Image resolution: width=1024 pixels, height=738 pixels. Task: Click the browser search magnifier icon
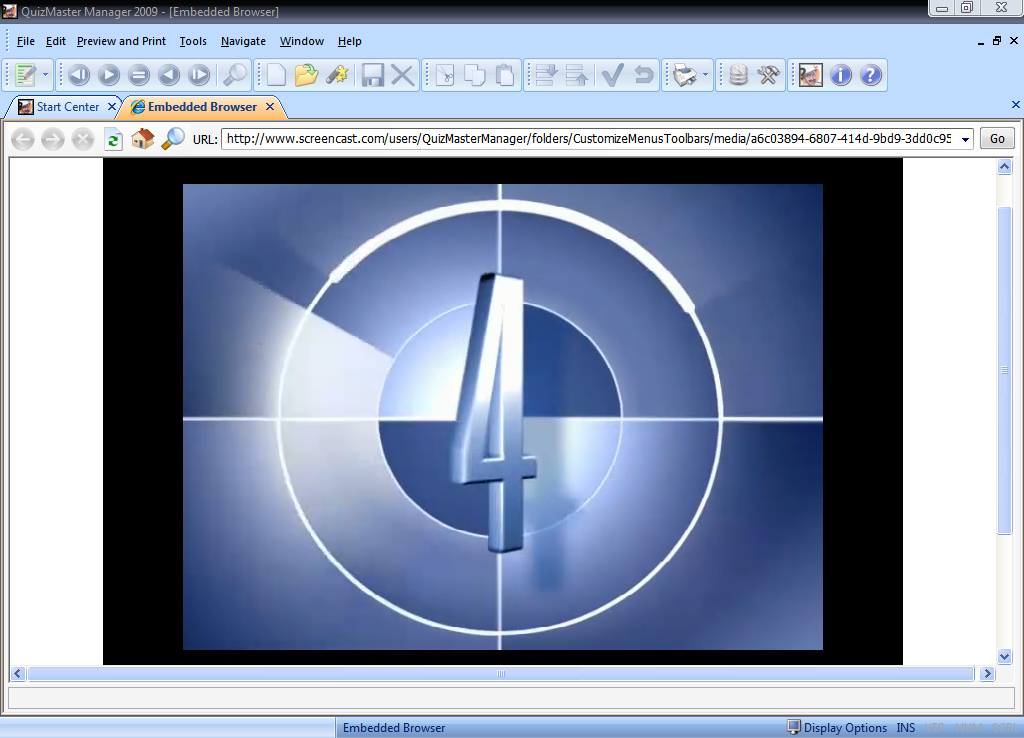point(173,138)
